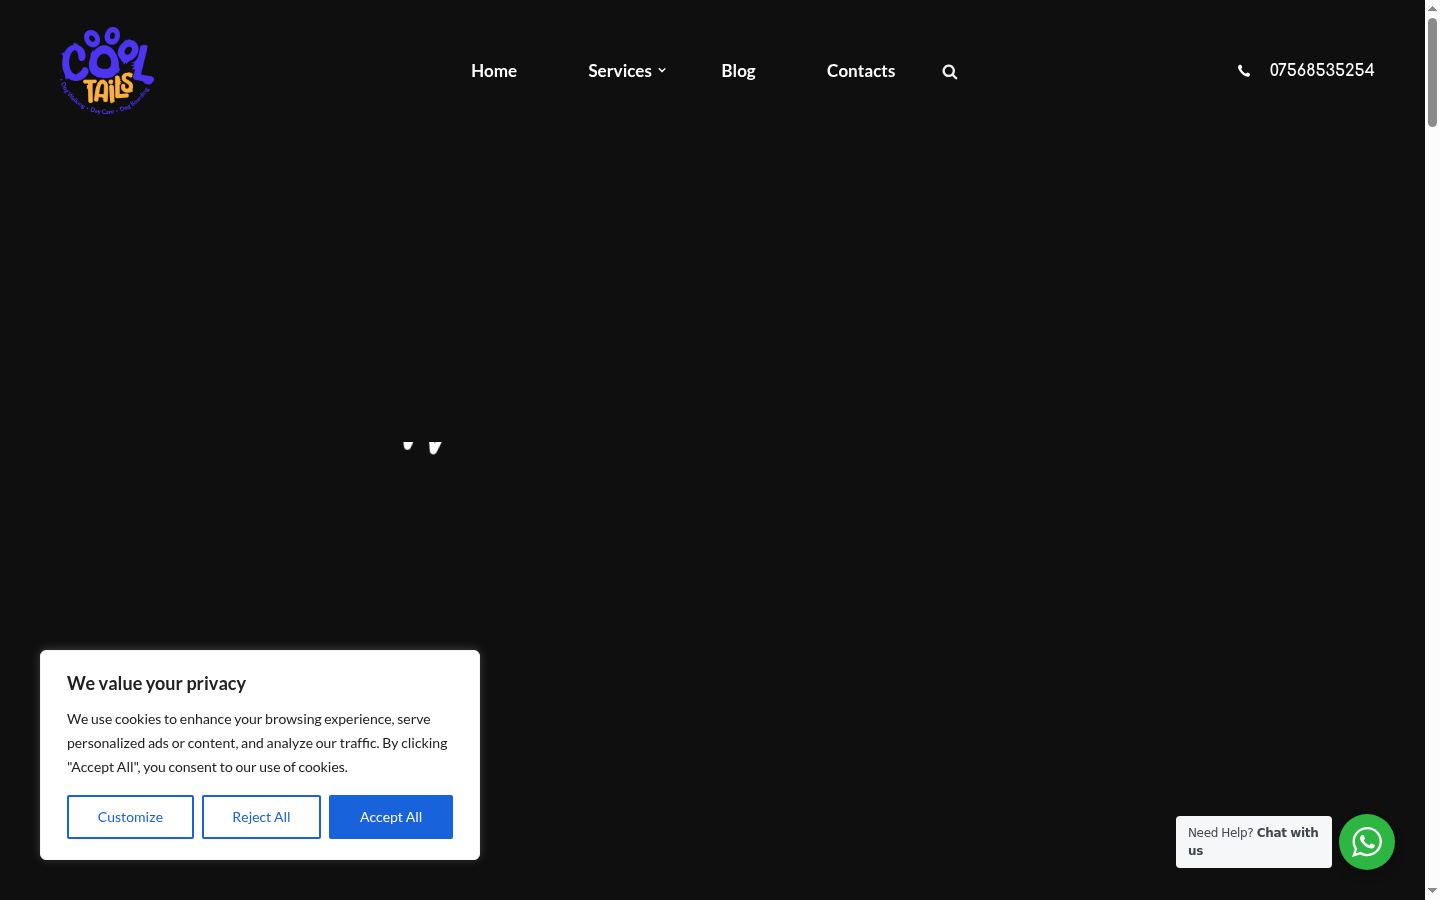Open the site search icon
1440x900 pixels.
(x=950, y=72)
